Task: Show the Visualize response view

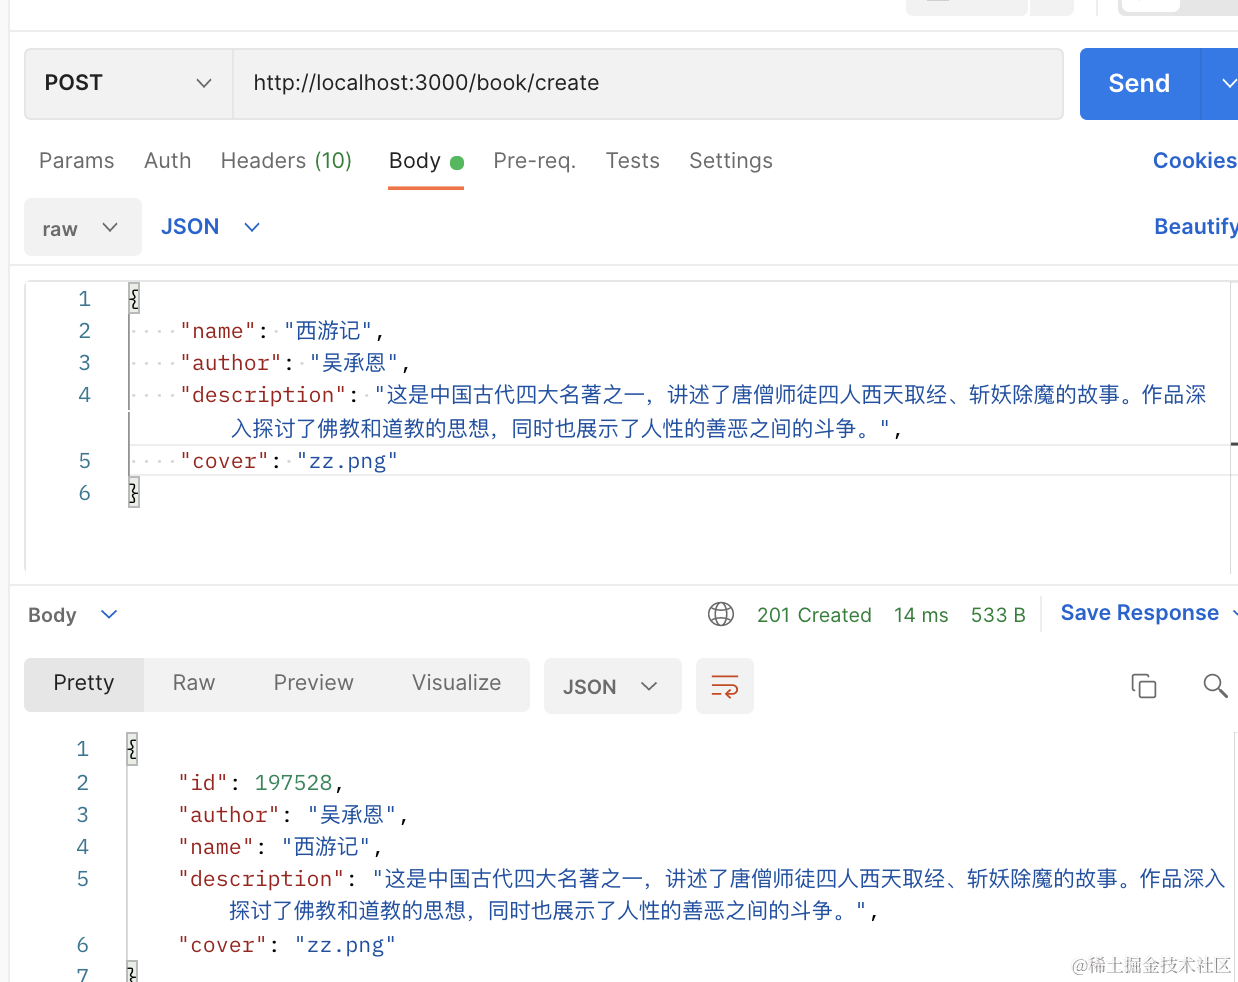Action: click(x=456, y=683)
